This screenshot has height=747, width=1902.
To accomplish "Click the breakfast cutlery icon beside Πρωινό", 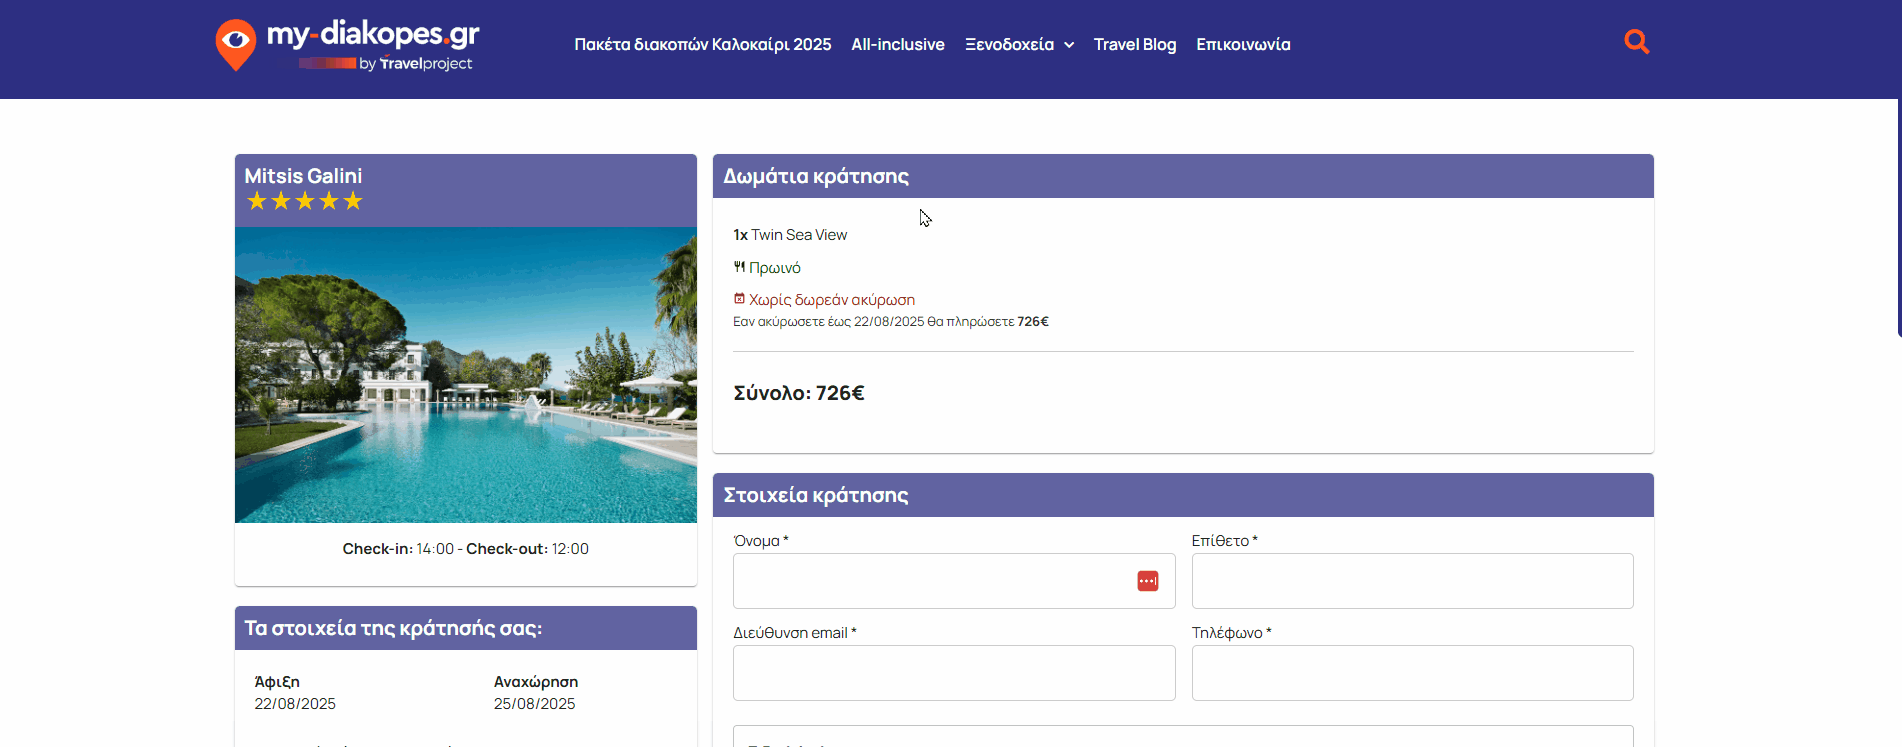I will coord(739,267).
